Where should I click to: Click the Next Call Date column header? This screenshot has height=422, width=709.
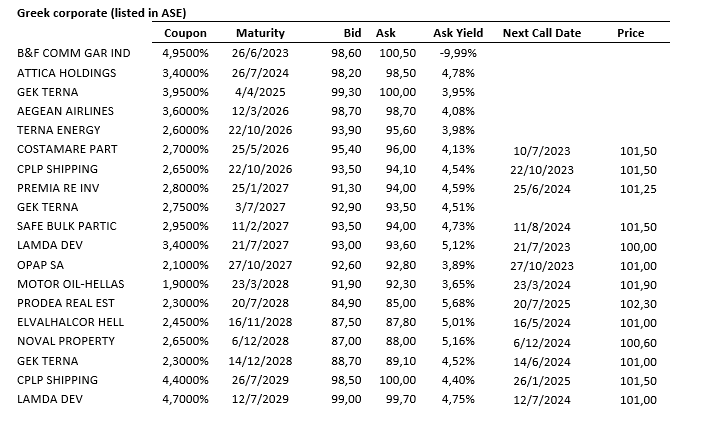coord(541,33)
